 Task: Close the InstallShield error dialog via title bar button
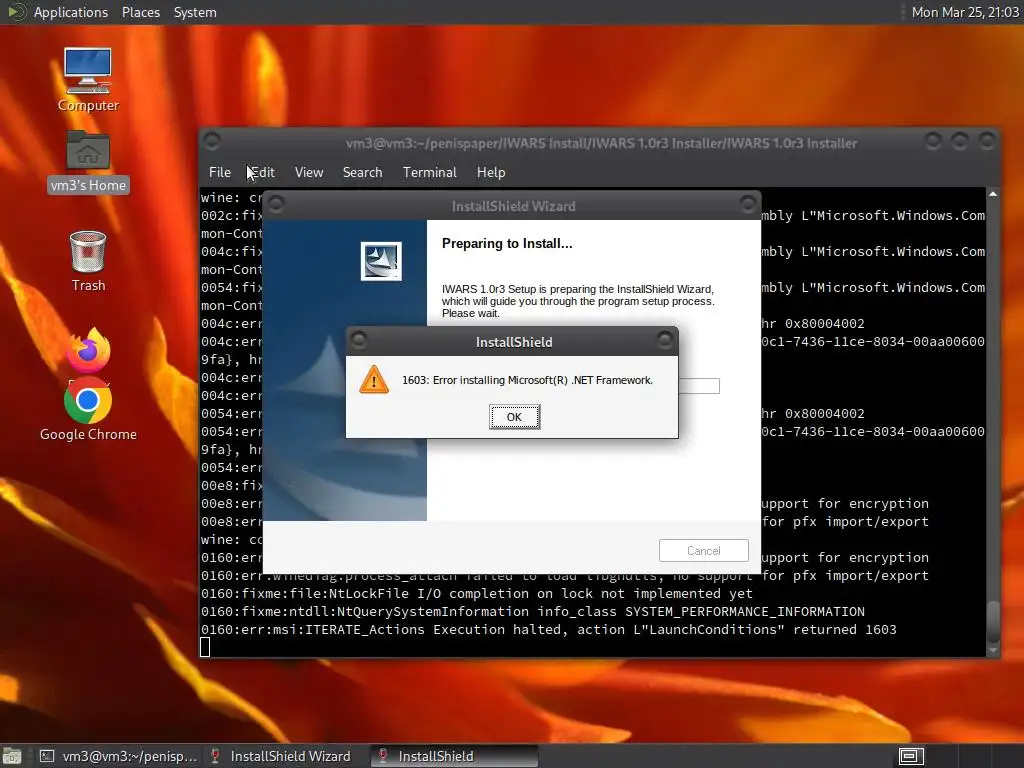tap(665, 340)
